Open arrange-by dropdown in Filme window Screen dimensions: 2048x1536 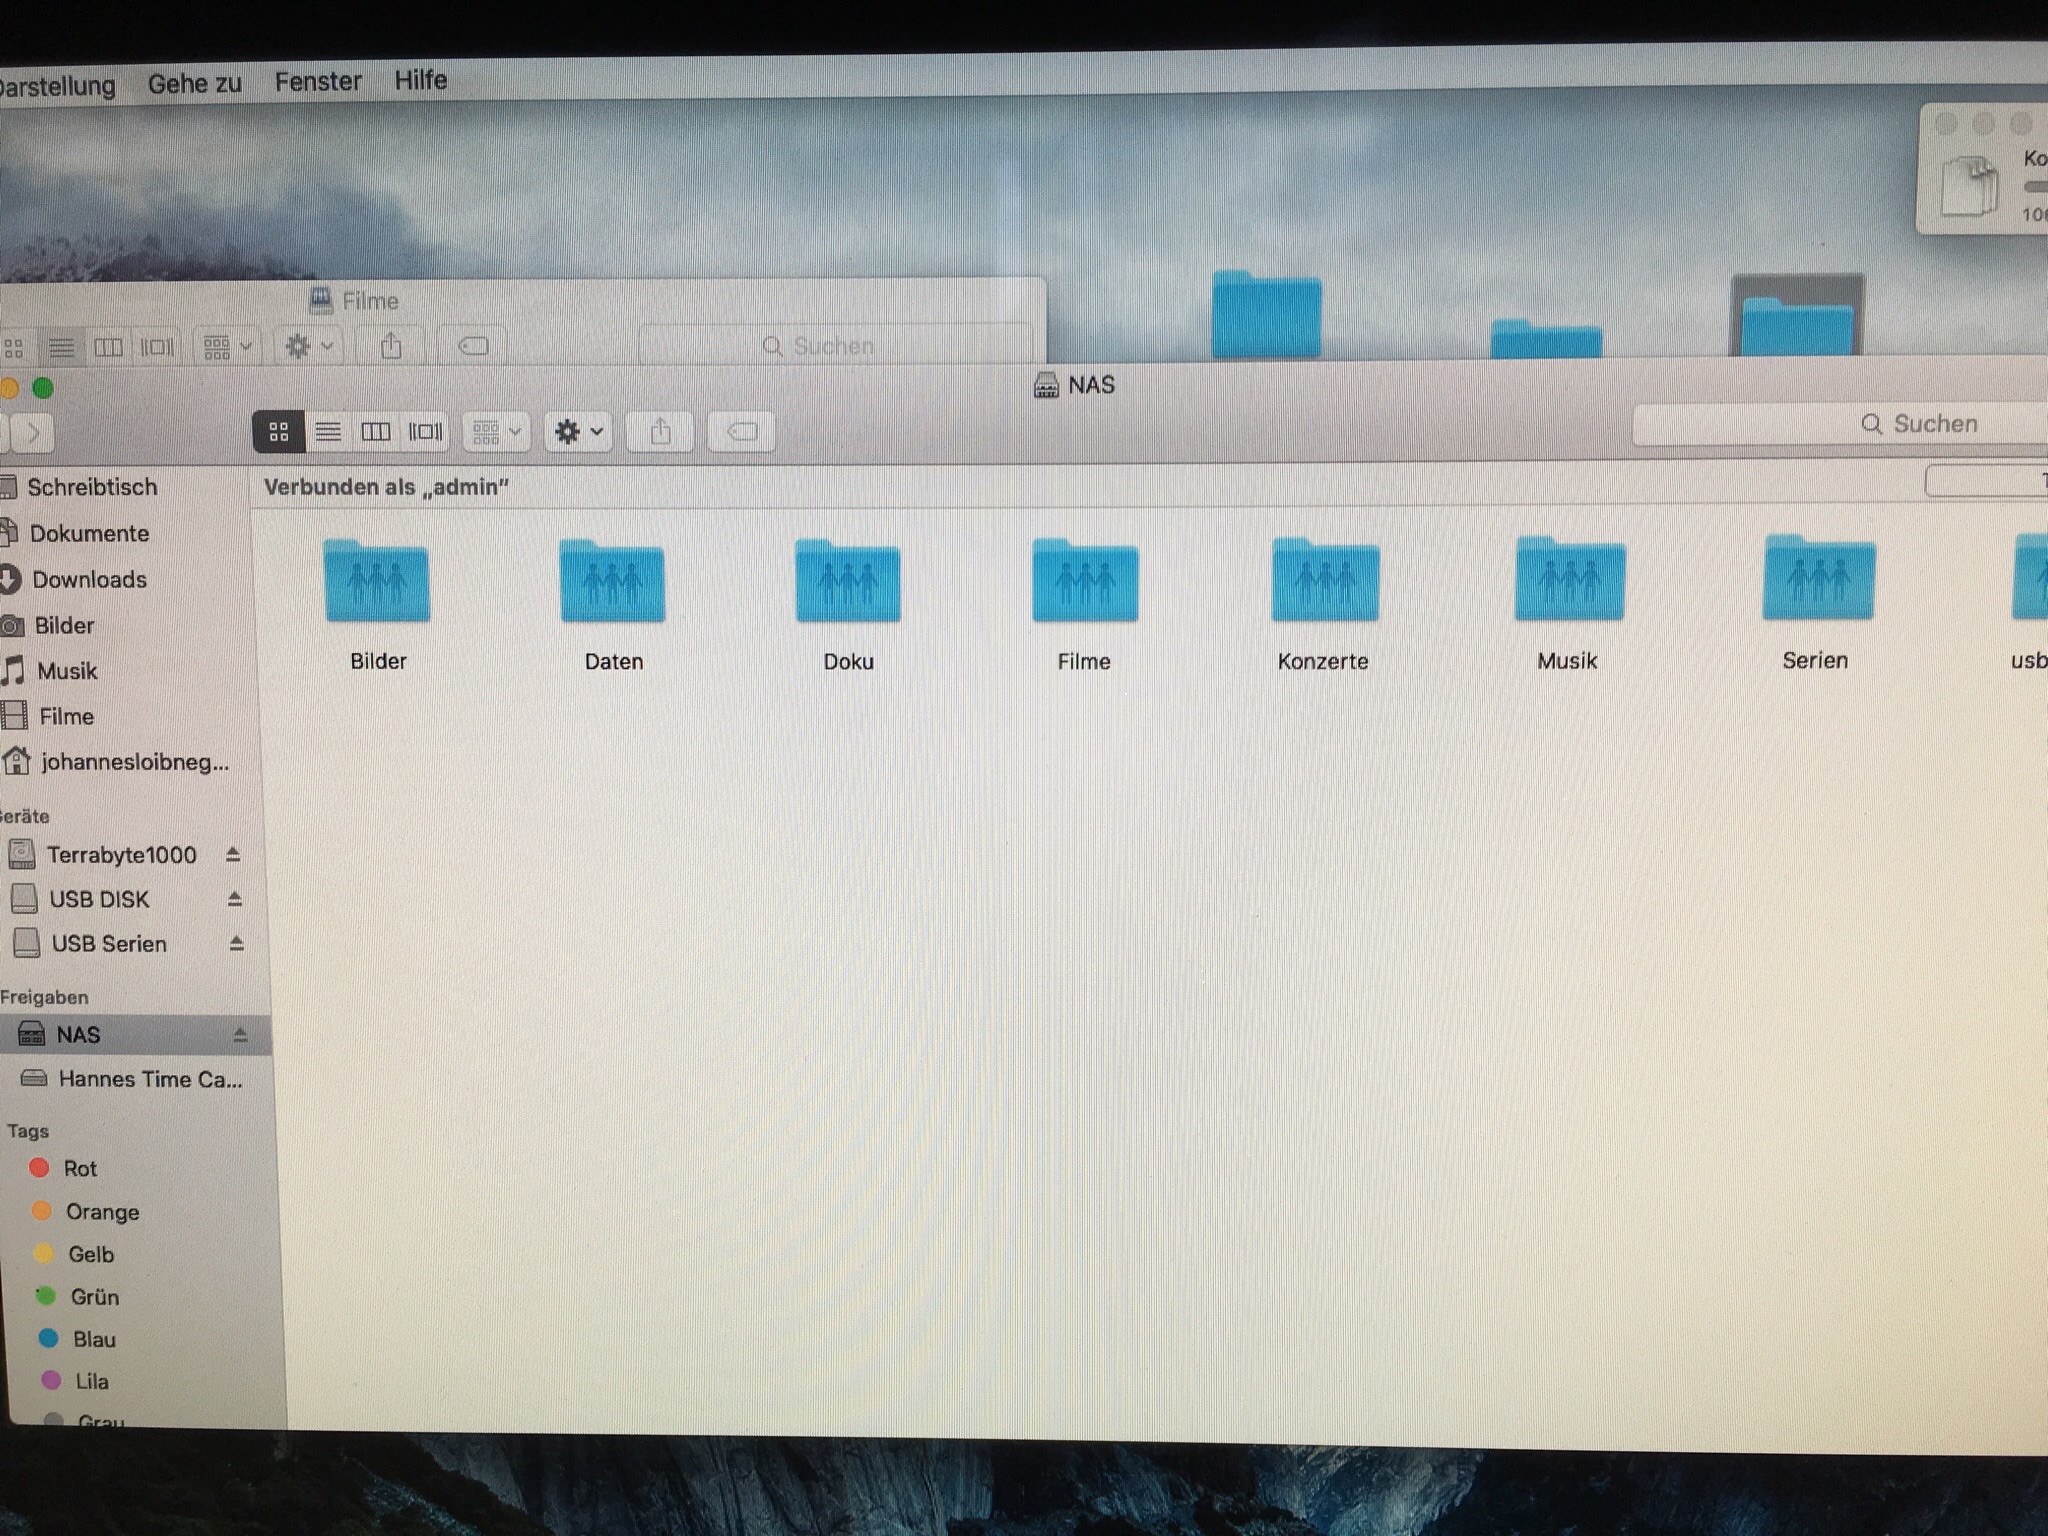tap(227, 347)
